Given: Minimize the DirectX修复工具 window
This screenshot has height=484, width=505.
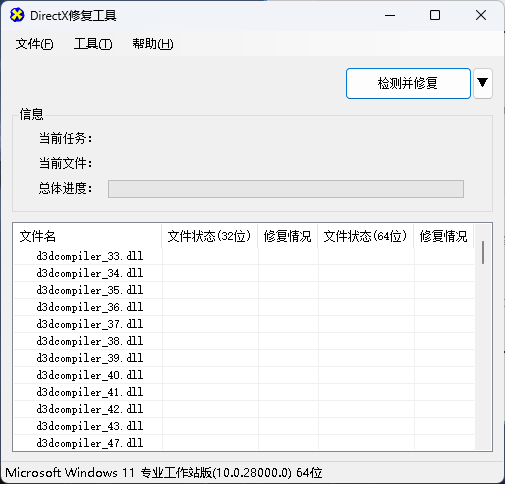Looking at the screenshot, I should point(390,15).
